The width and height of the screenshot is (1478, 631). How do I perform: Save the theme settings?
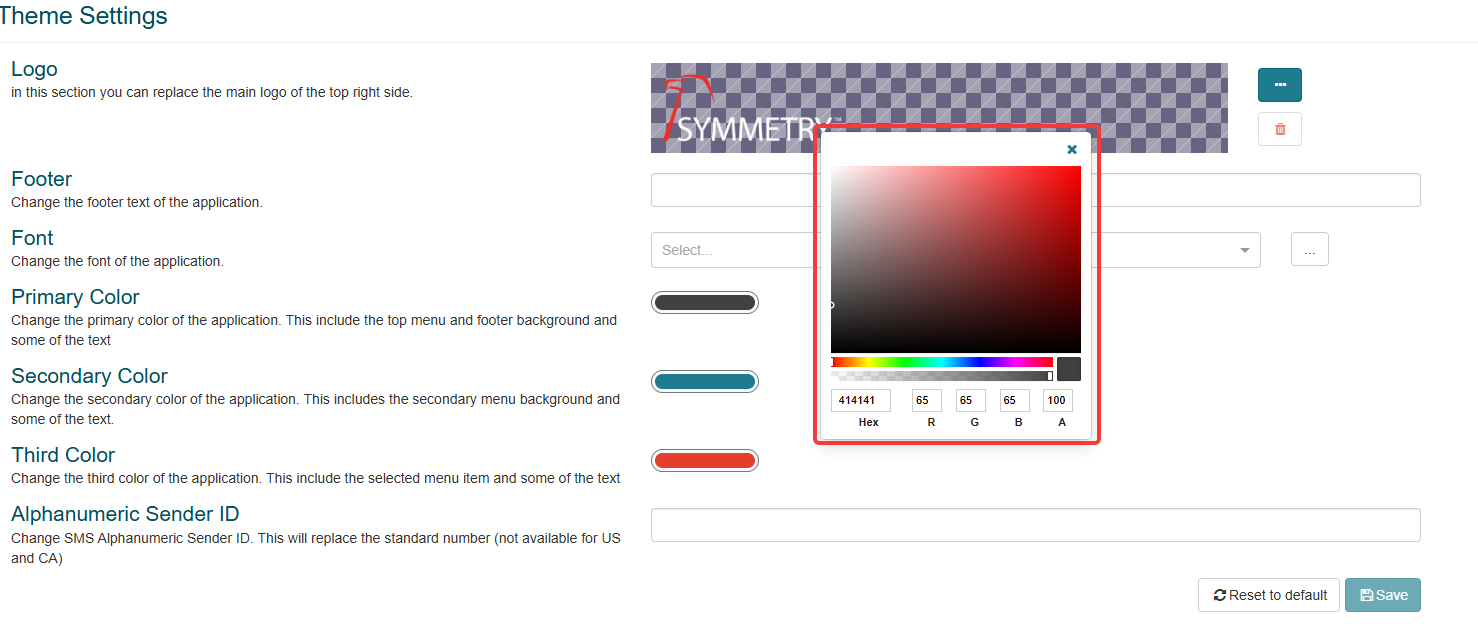(x=1383, y=595)
